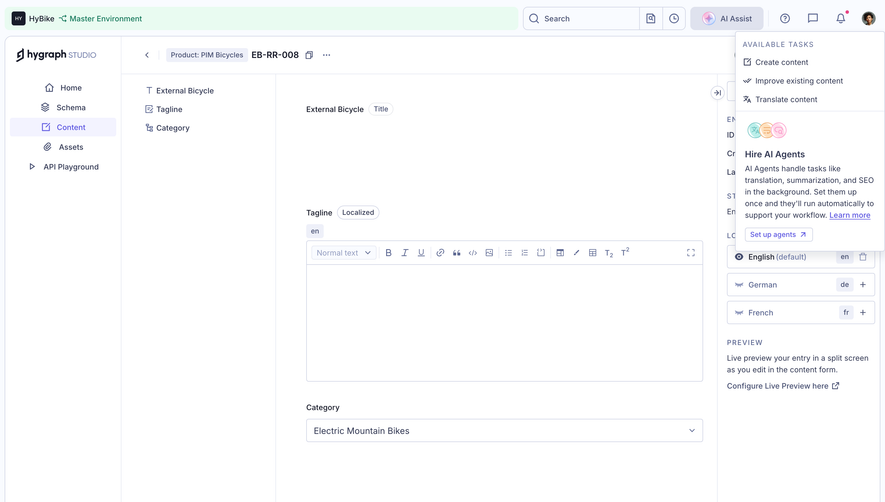This screenshot has width=885, height=502.
Task: Expand the API Playground triangle
Action: pos(32,167)
